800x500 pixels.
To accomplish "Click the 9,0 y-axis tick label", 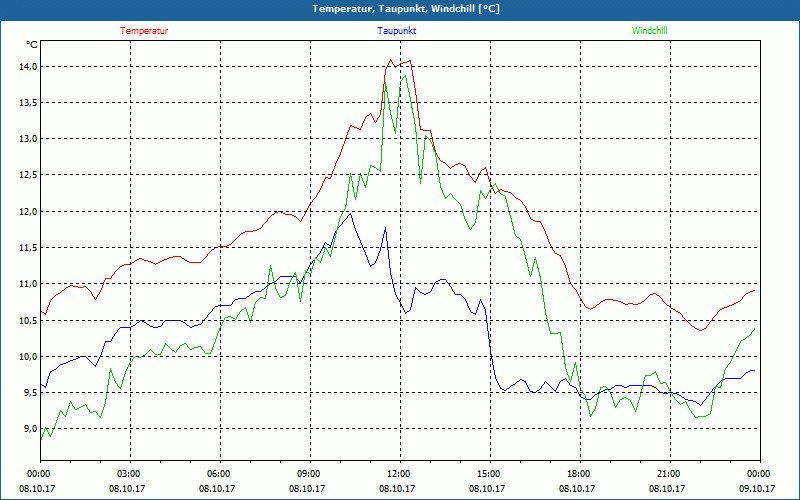I will (x=26, y=429).
